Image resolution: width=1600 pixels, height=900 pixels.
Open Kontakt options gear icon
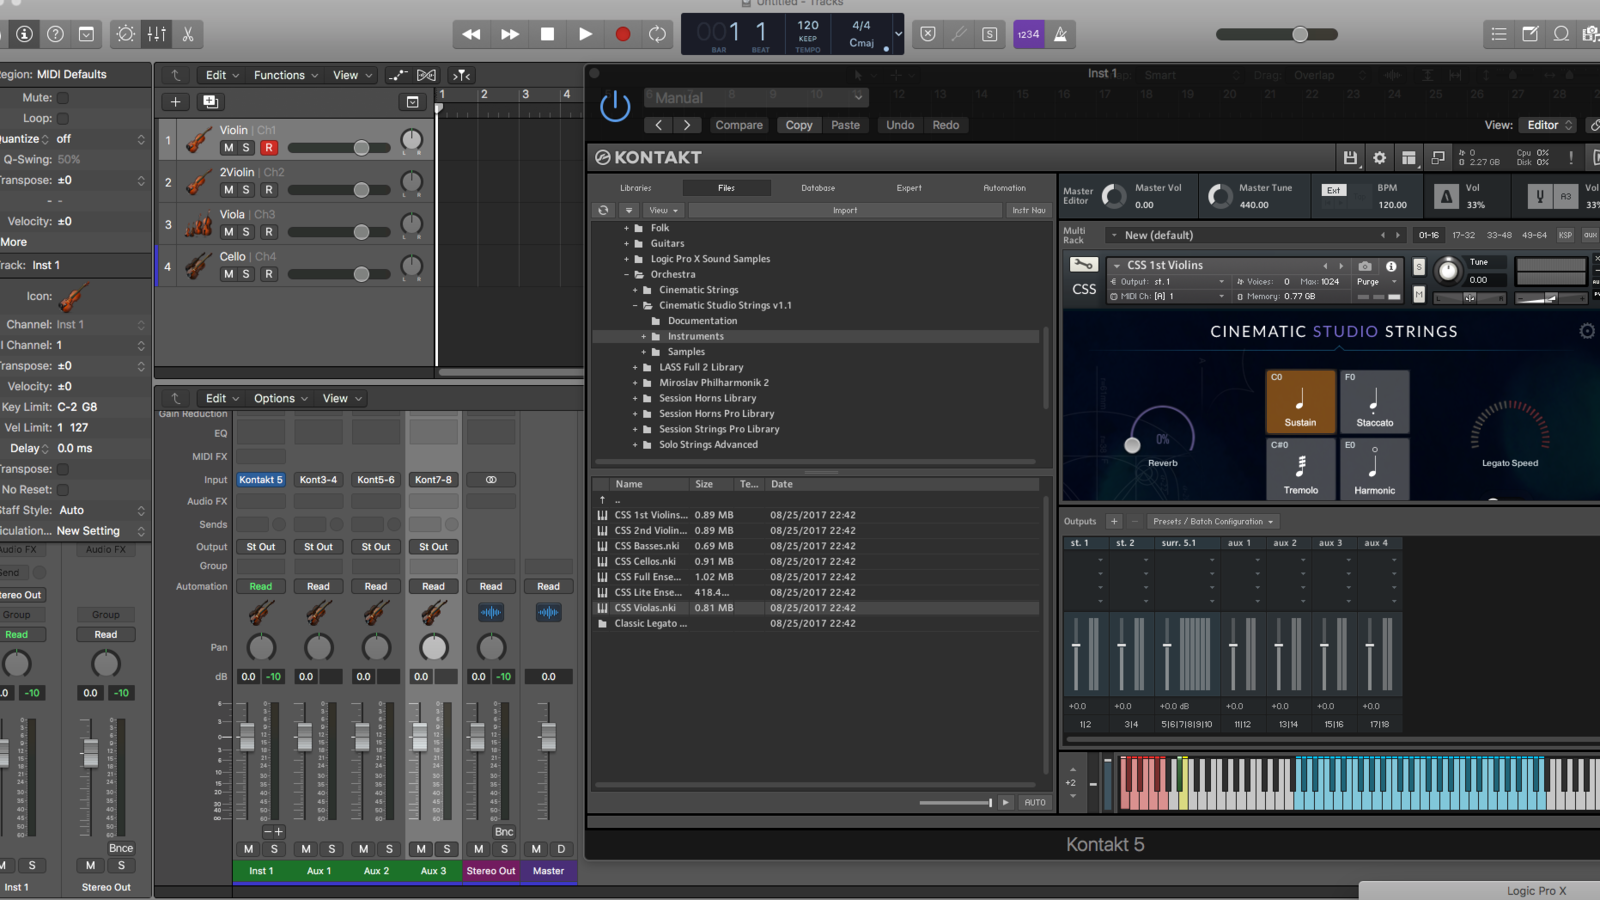tap(1380, 158)
